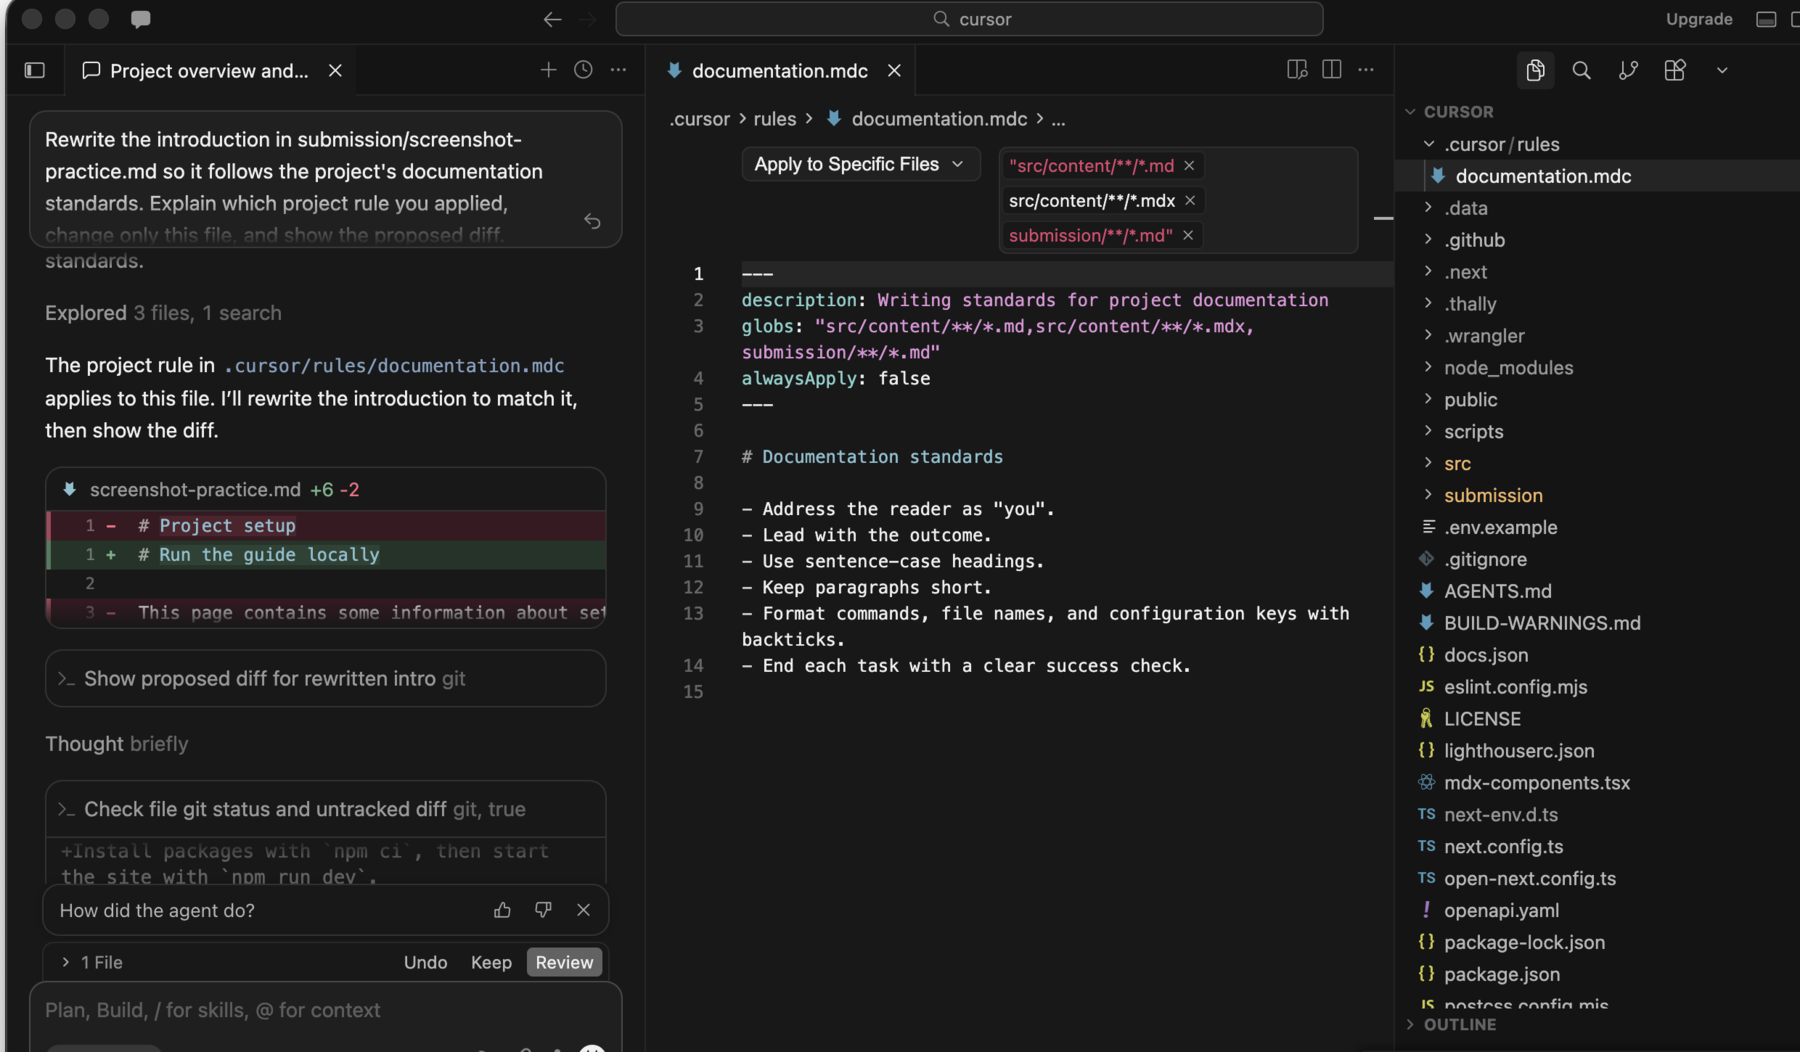Close the documentation.mdc tab
This screenshot has height=1052, width=1800.
[894, 70]
